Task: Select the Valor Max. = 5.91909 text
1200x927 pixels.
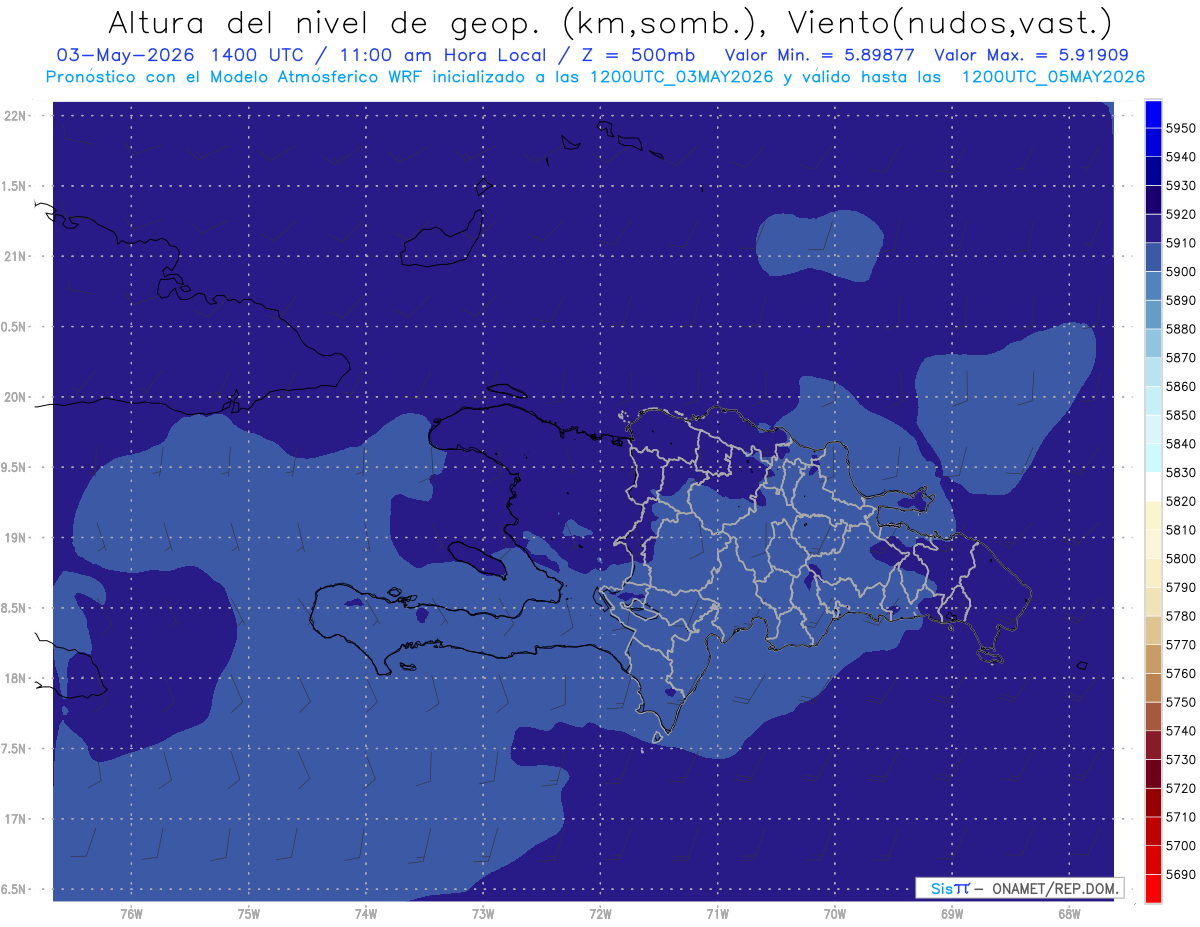Action: click(x=1031, y=55)
